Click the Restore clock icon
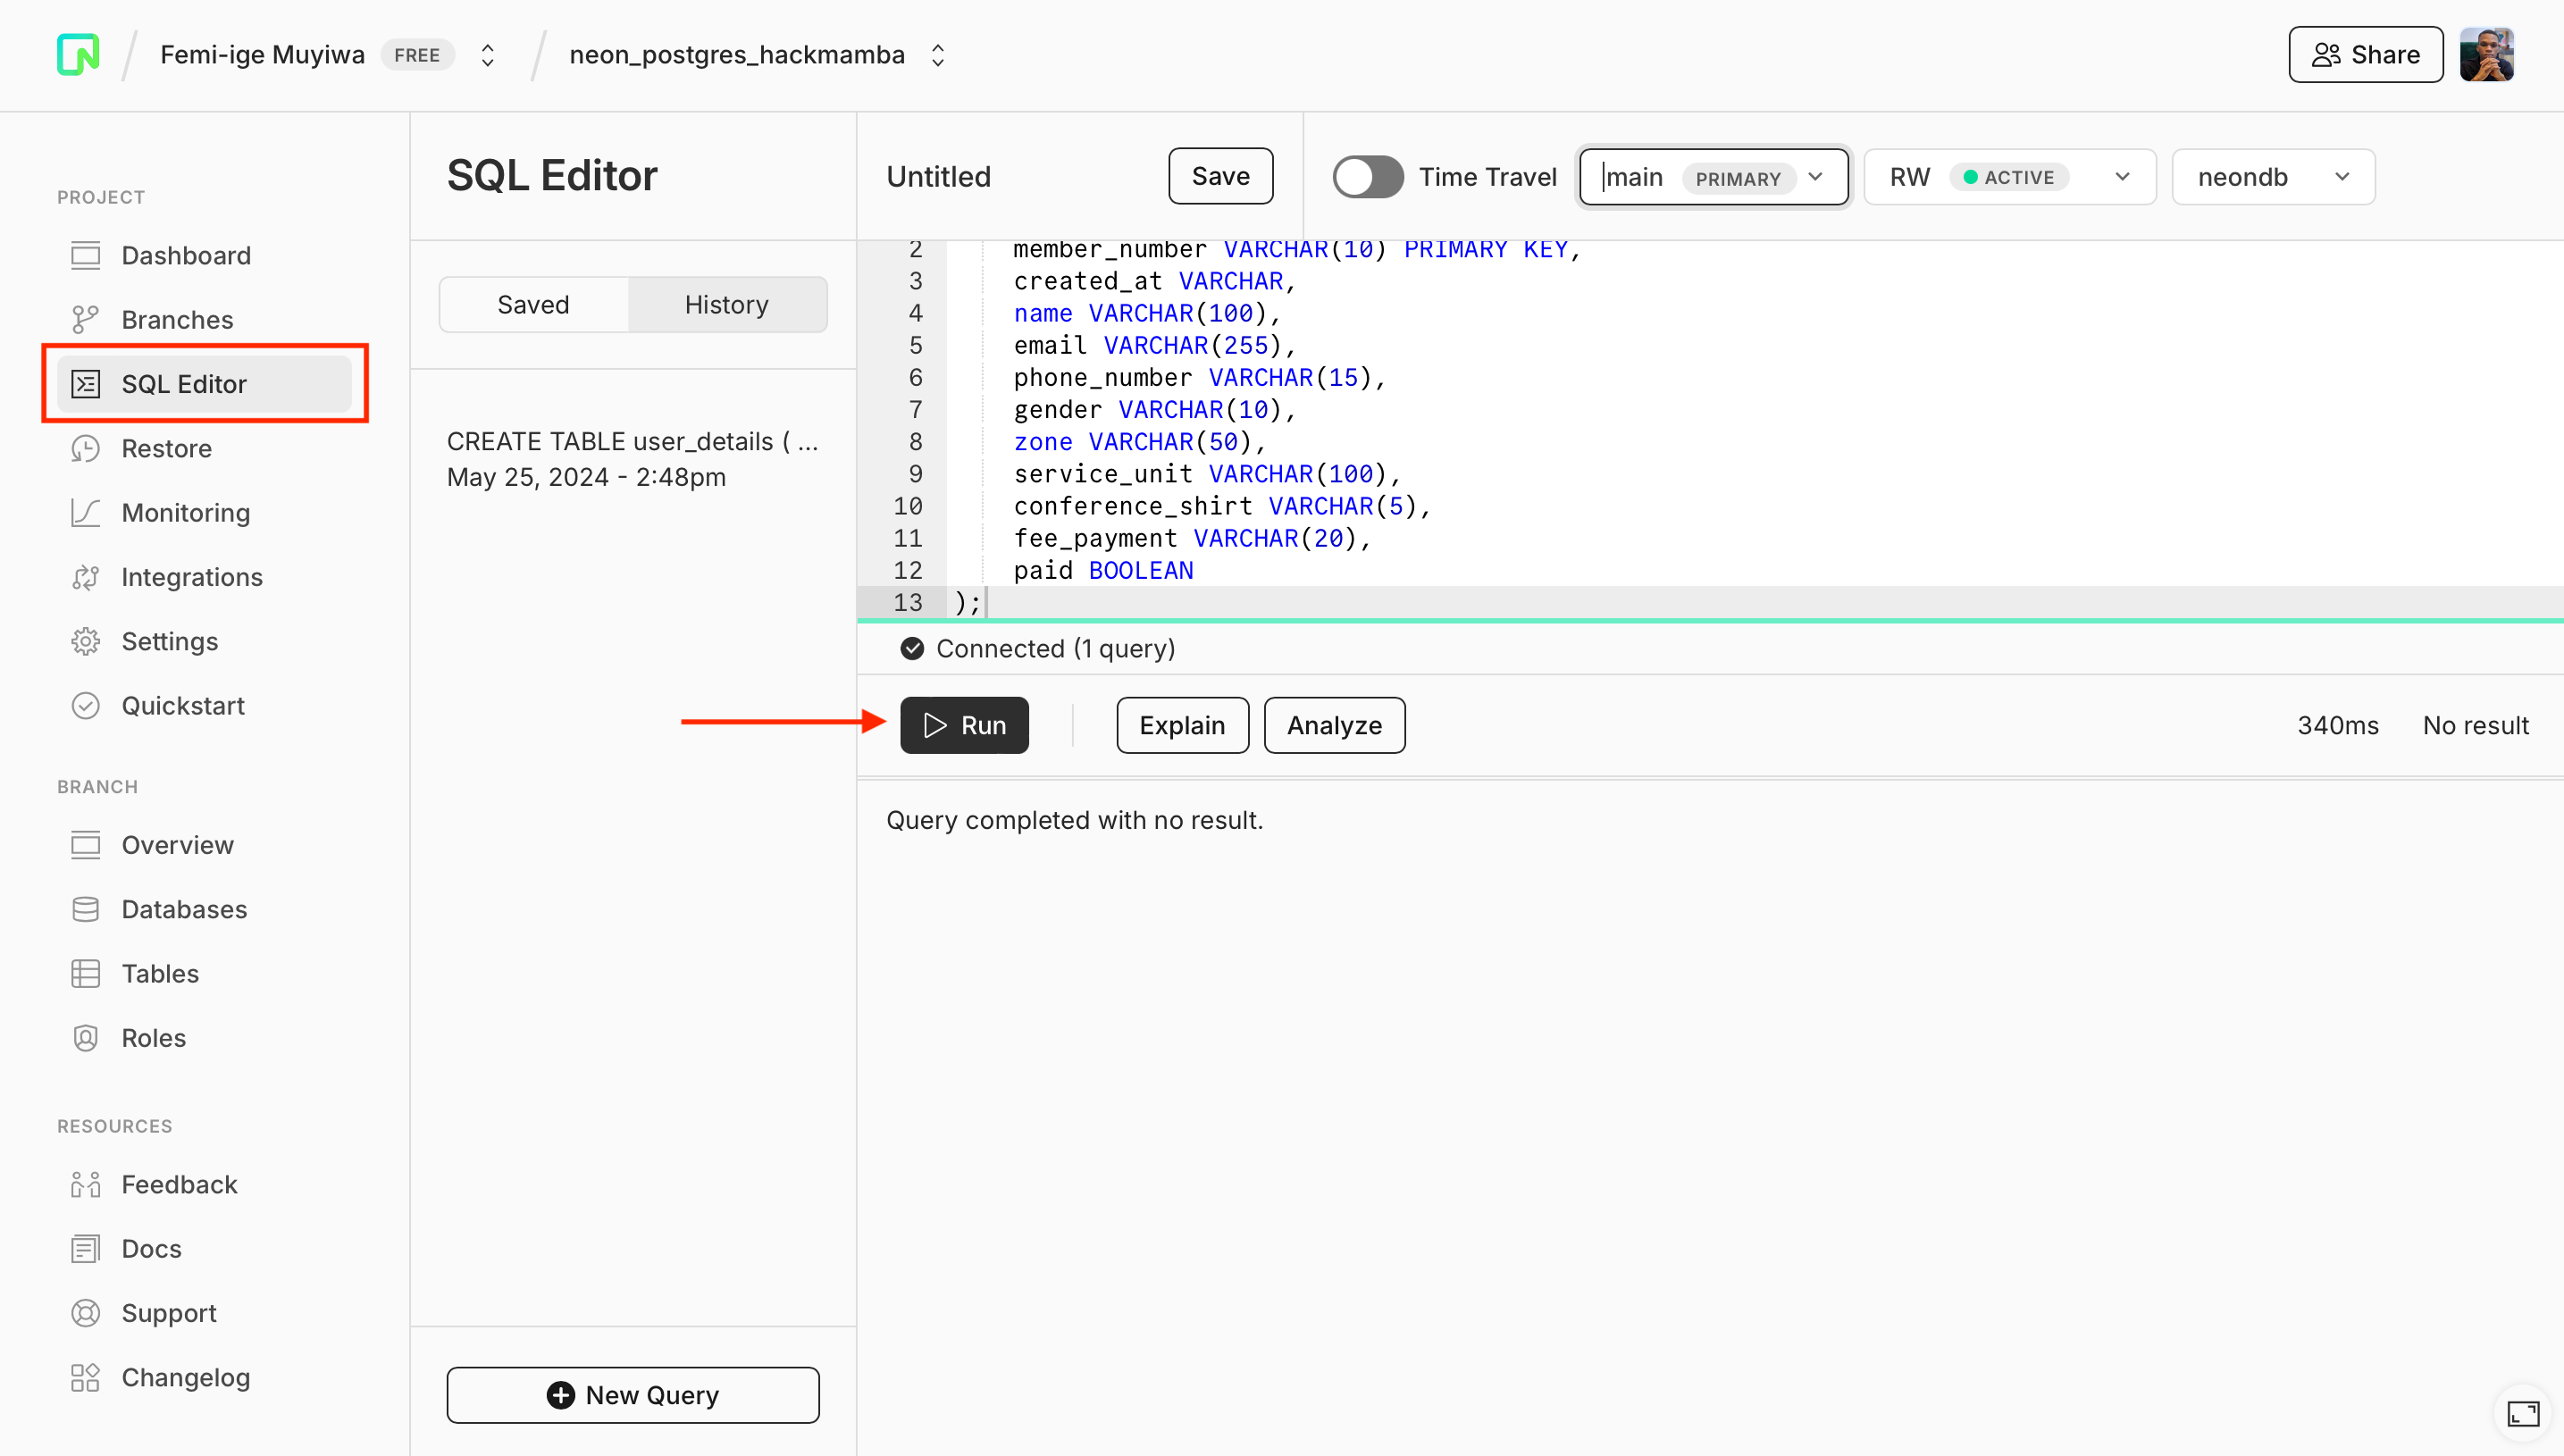The image size is (2564, 1456). tap(85, 448)
